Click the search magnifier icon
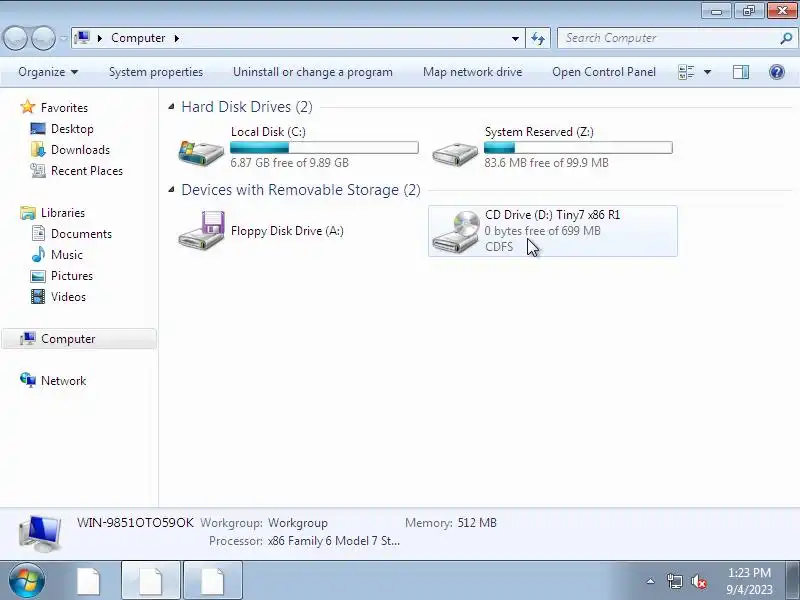 click(786, 38)
